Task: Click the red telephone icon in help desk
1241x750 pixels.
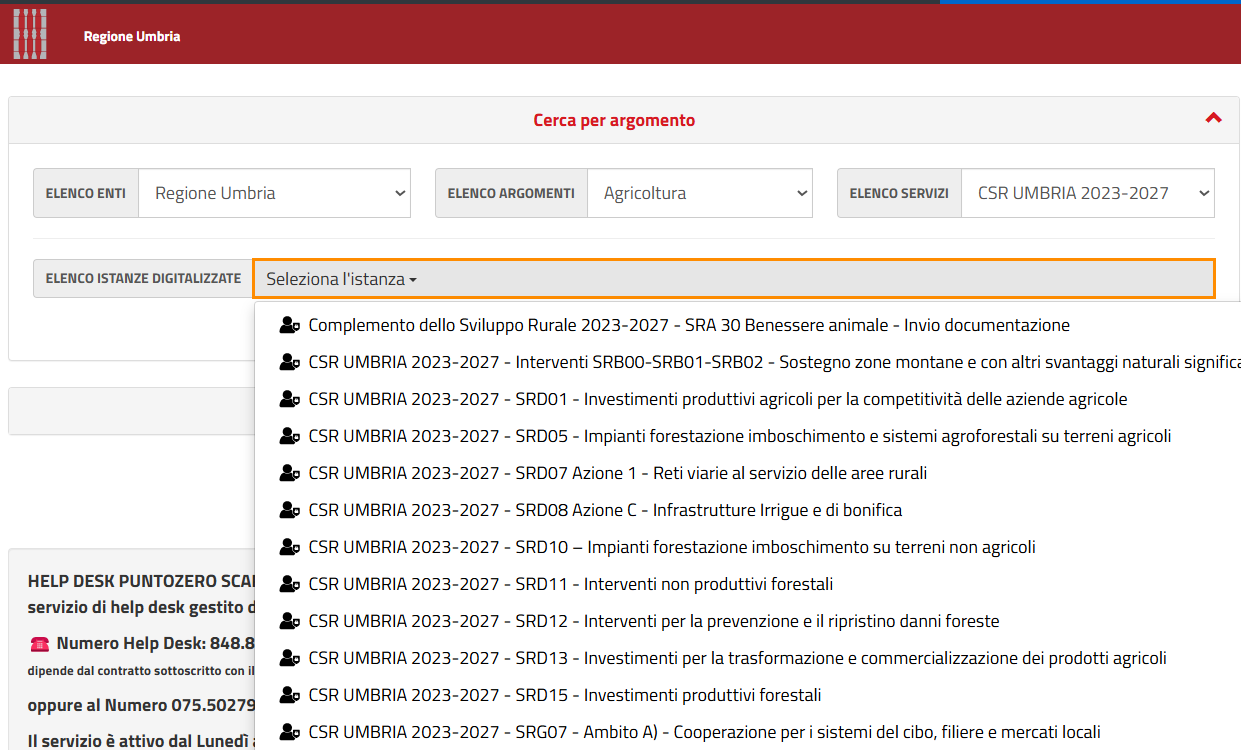Action: pyautogui.click(x=40, y=644)
